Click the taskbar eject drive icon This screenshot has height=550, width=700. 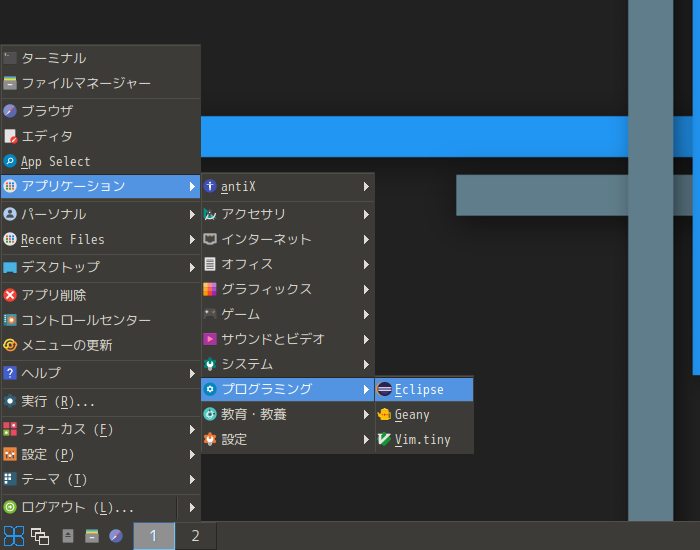click(67, 536)
